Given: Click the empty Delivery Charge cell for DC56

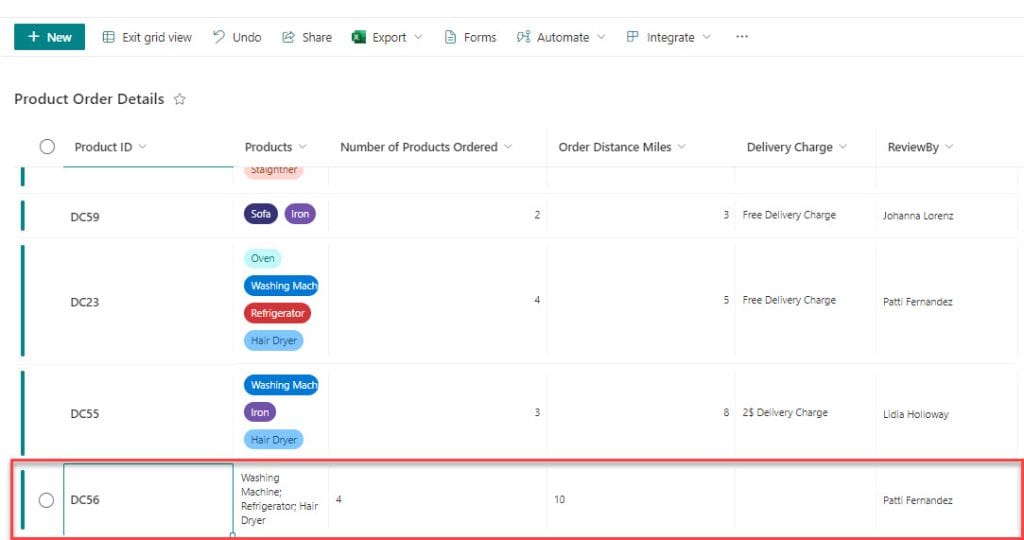Looking at the screenshot, I should pos(805,500).
